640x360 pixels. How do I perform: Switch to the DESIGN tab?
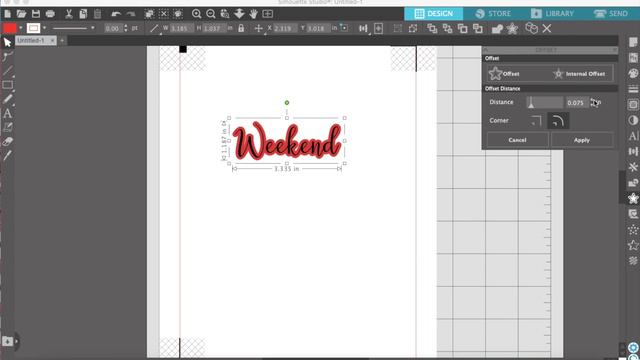pyautogui.click(x=433, y=13)
